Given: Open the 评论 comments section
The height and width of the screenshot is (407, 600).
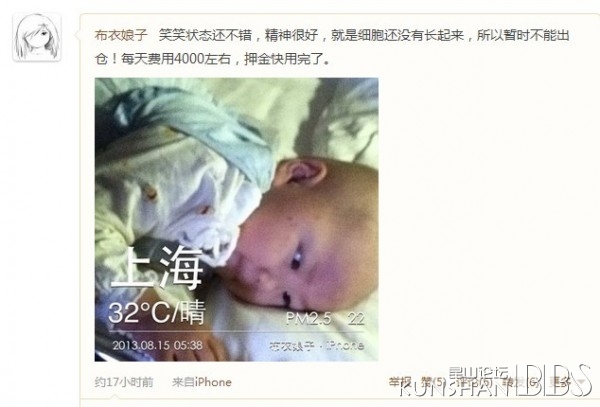Looking at the screenshot, I should [473, 381].
